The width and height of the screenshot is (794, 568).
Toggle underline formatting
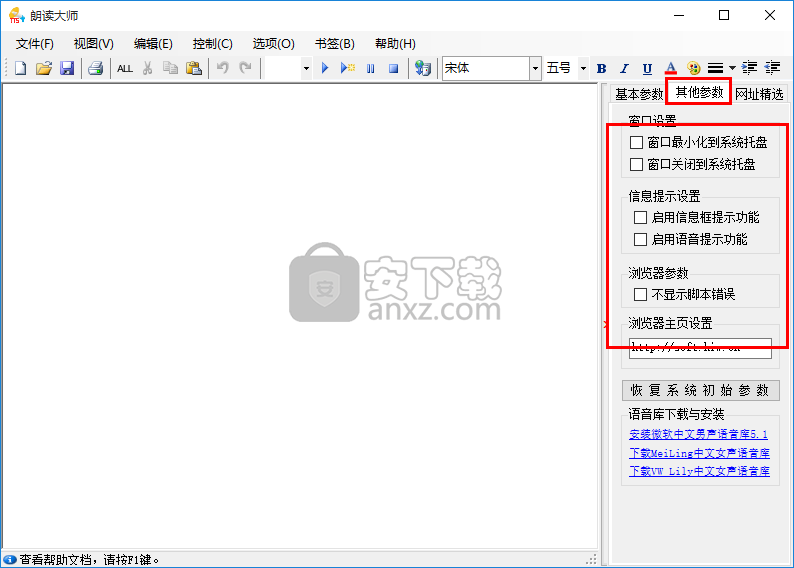[x=647, y=68]
